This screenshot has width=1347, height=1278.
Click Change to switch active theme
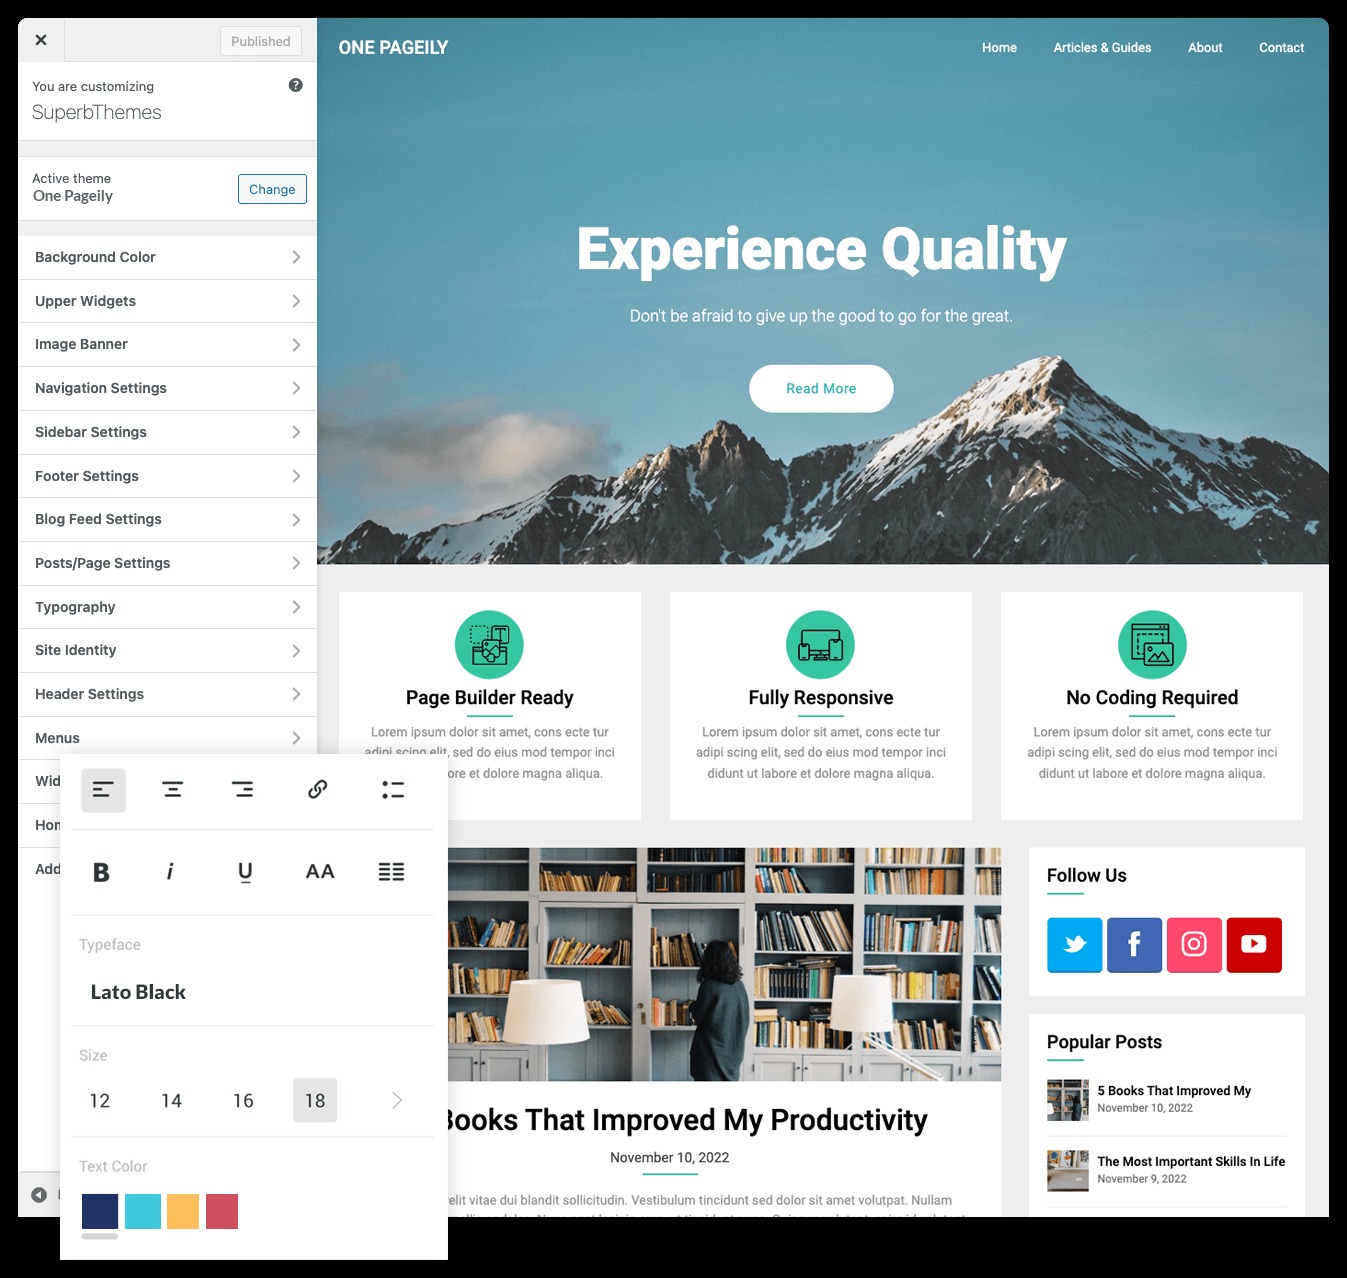tap(272, 189)
